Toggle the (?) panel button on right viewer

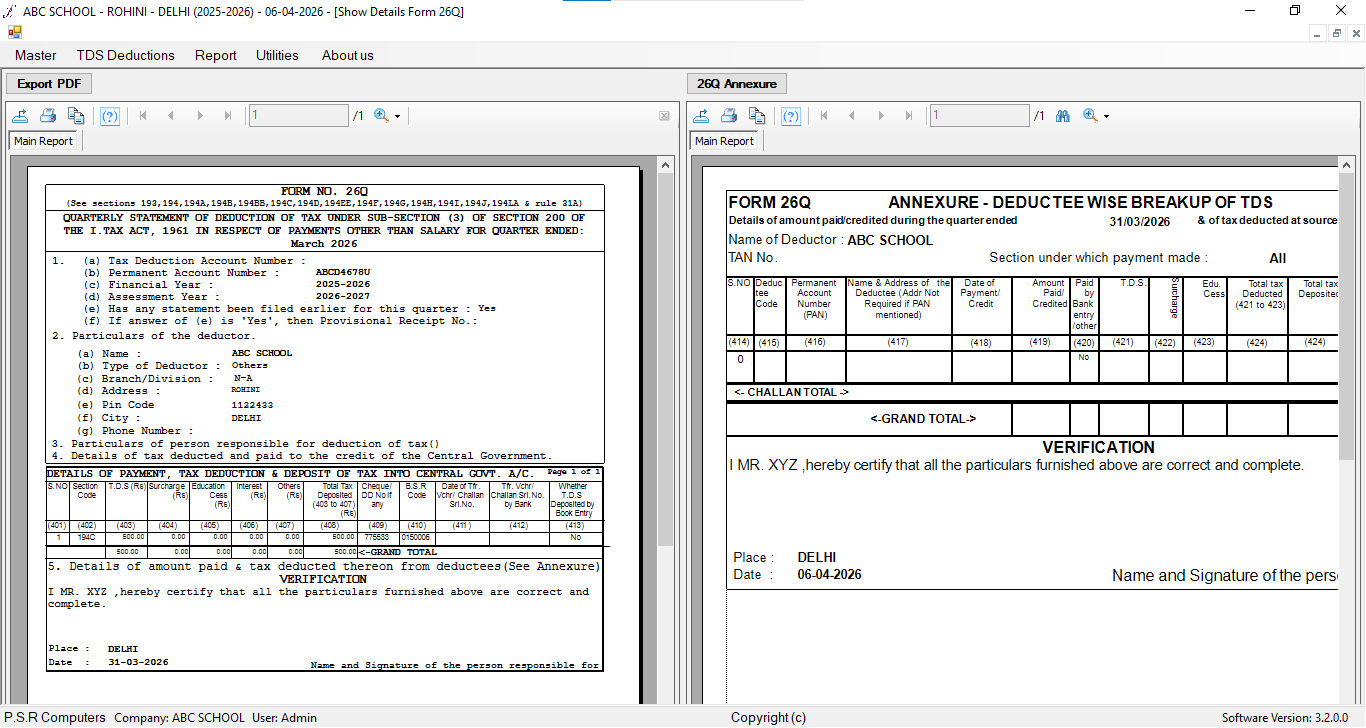coord(791,116)
